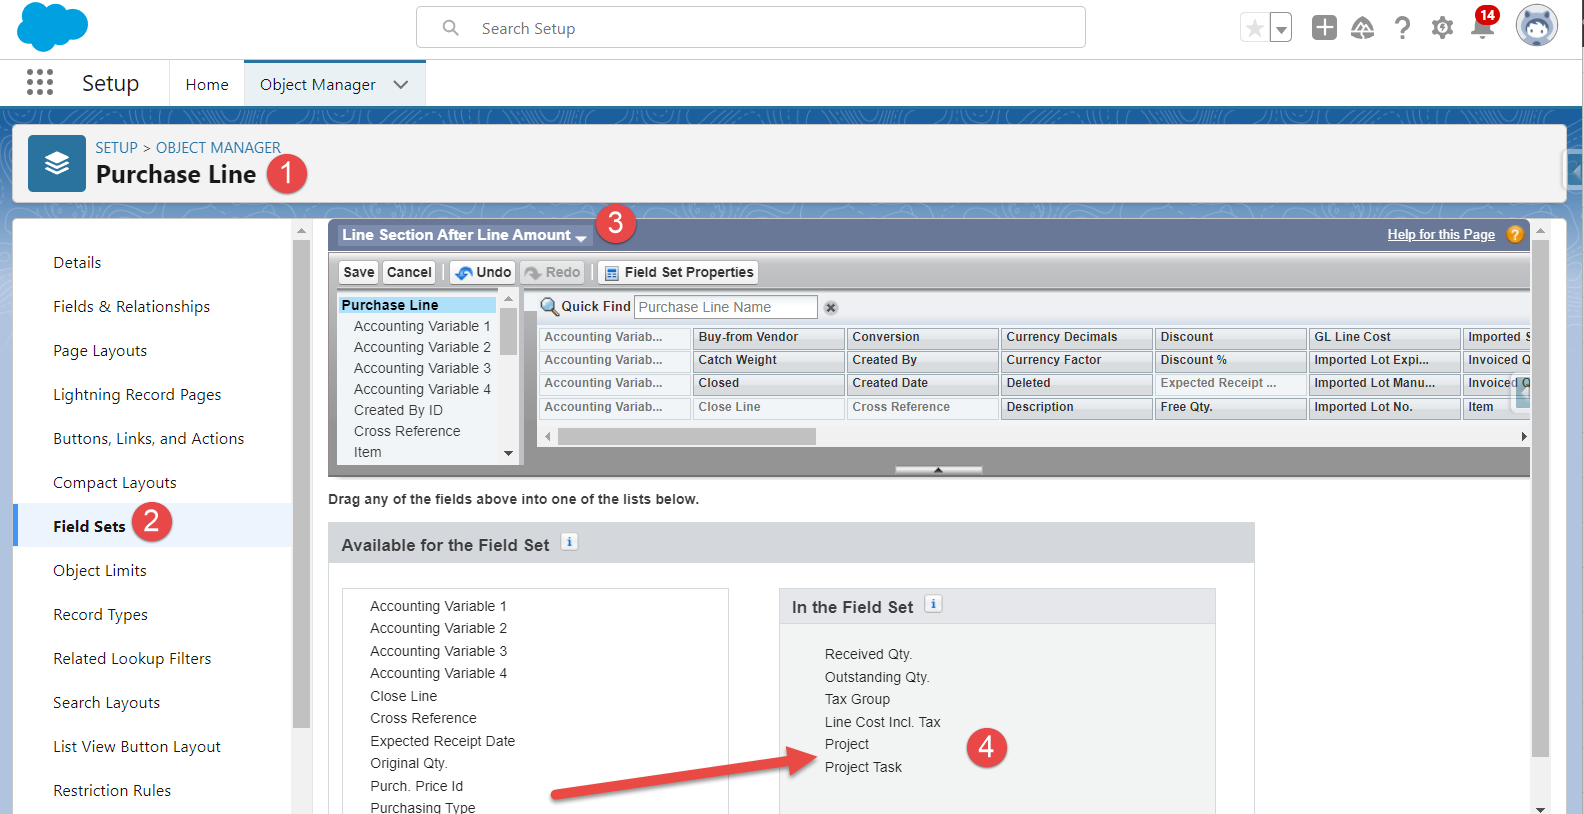Follow the SETUP breadcrumb link
The image size is (1584, 814).
116,148
